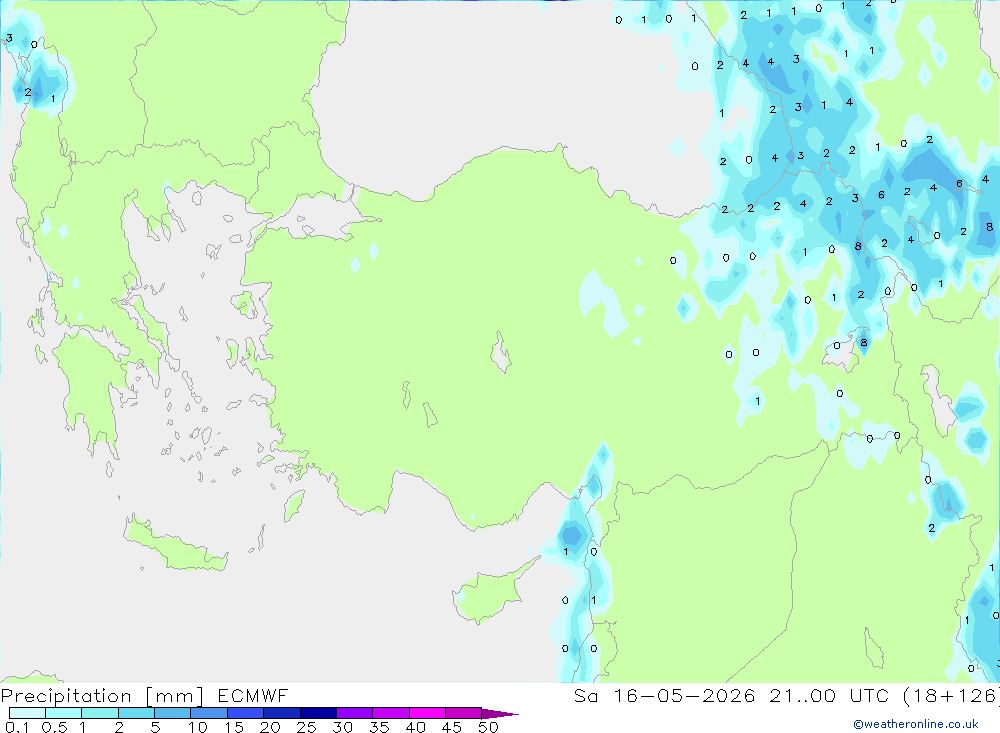Select the legend label "5"

point(155,727)
